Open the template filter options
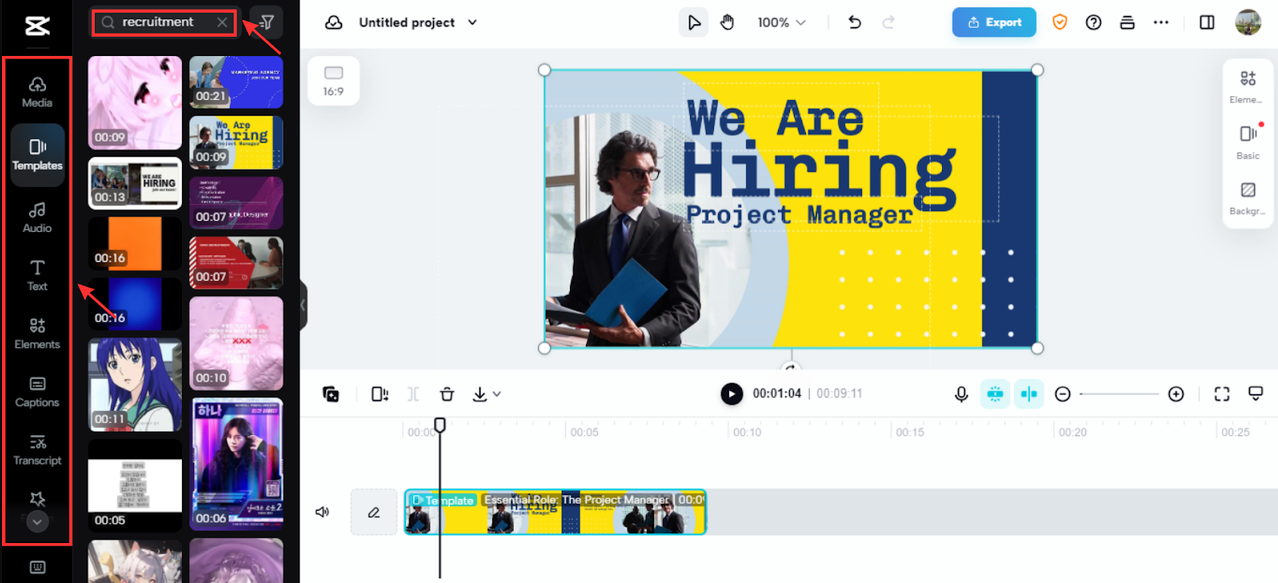This screenshot has width=1278, height=583. coord(266,22)
